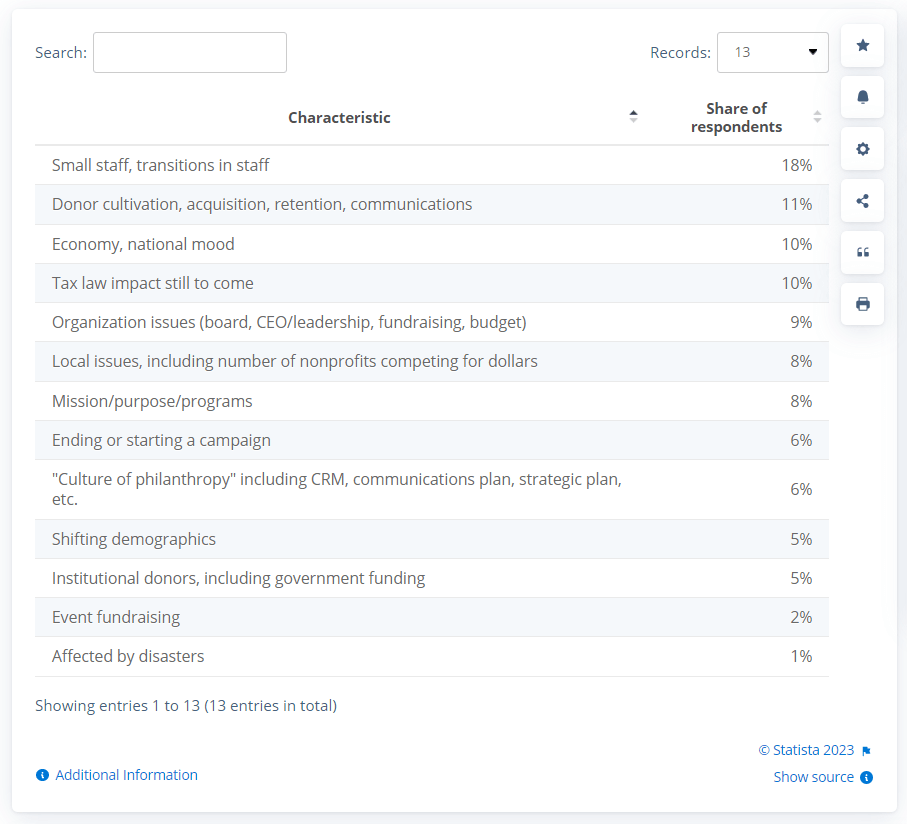The height and width of the screenshot is (824, 907).
Task: Click the flag icon next to Statista 2023
Action: click(x=866, y=751)
